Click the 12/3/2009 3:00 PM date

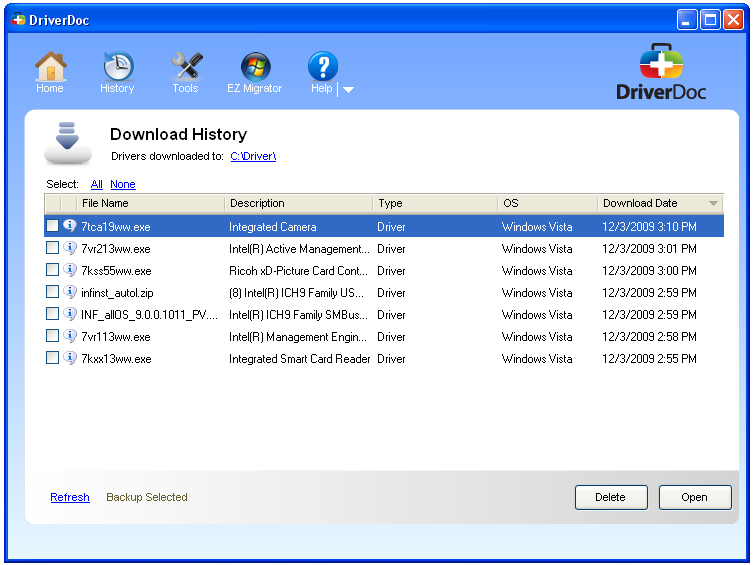649,271
